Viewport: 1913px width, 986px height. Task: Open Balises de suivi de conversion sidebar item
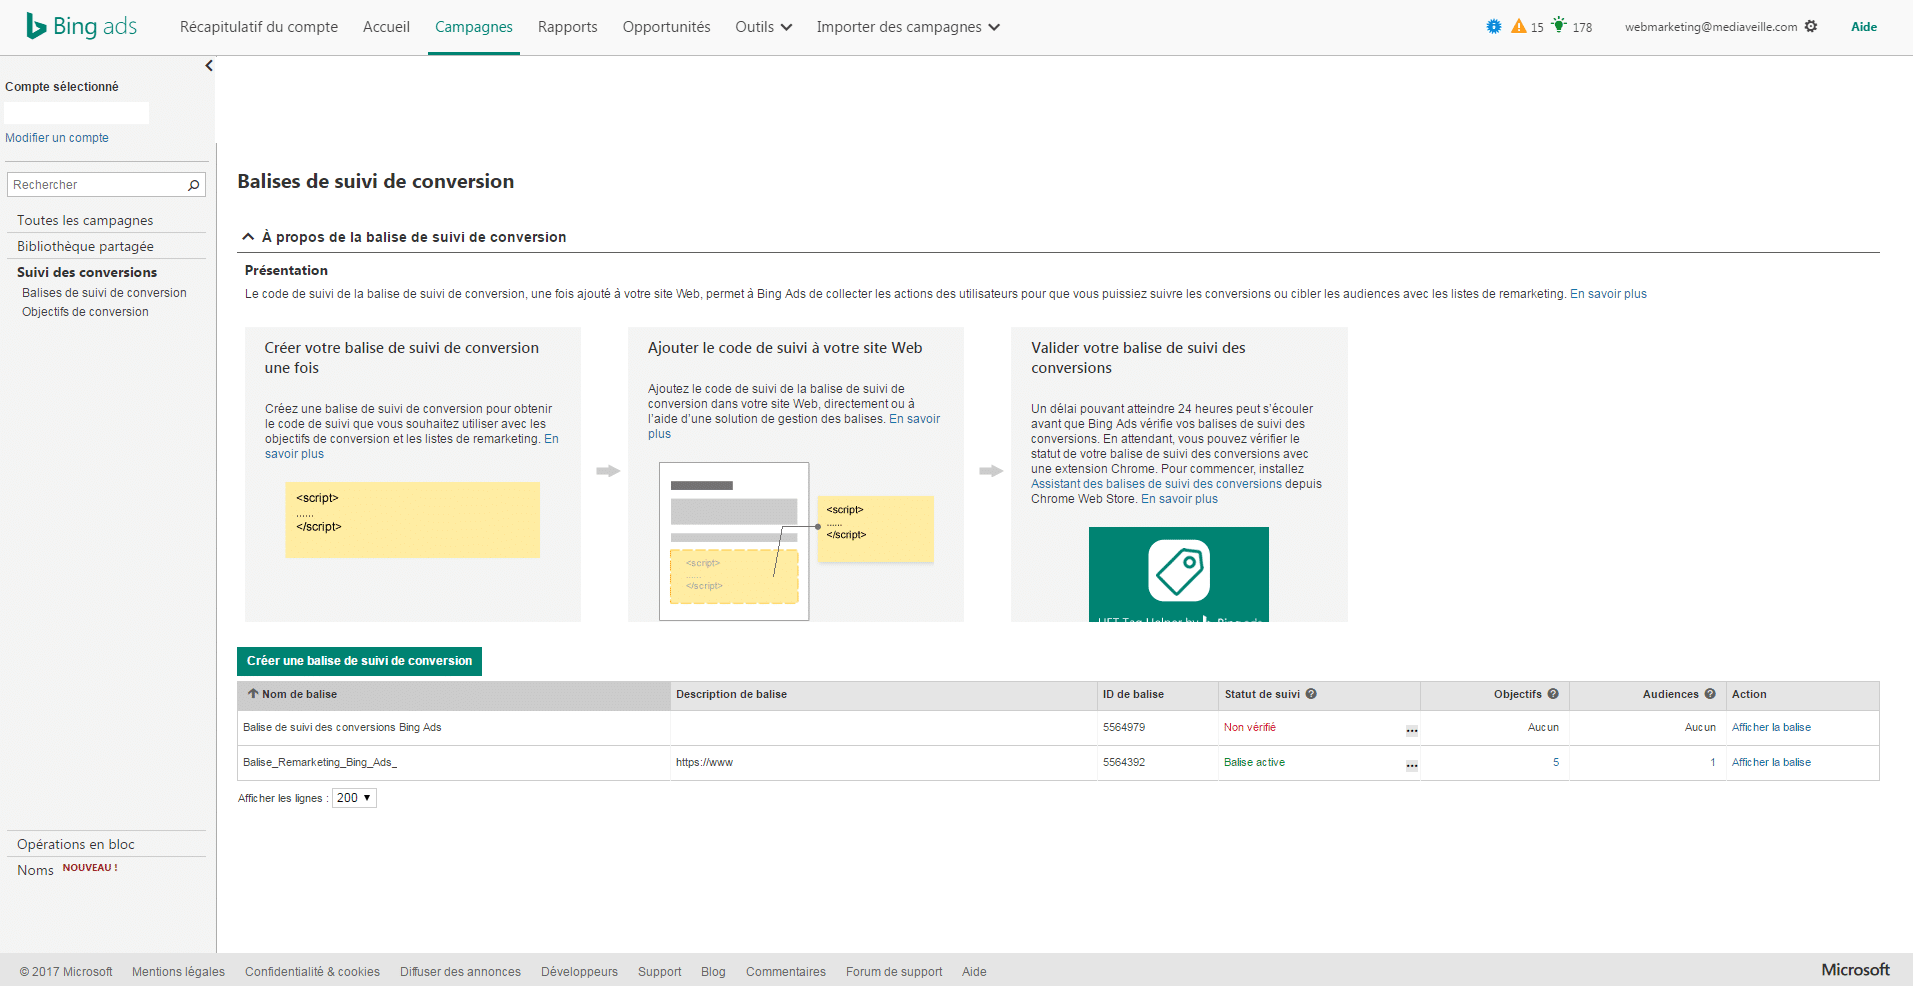[x=104, y=293]
